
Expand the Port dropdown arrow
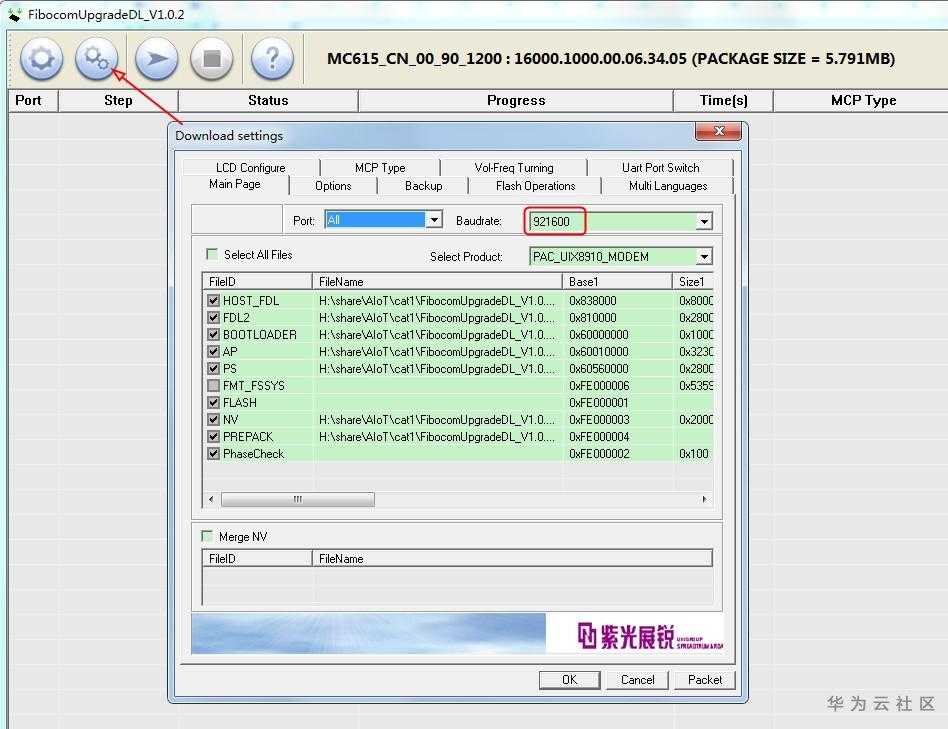[434, 219]
